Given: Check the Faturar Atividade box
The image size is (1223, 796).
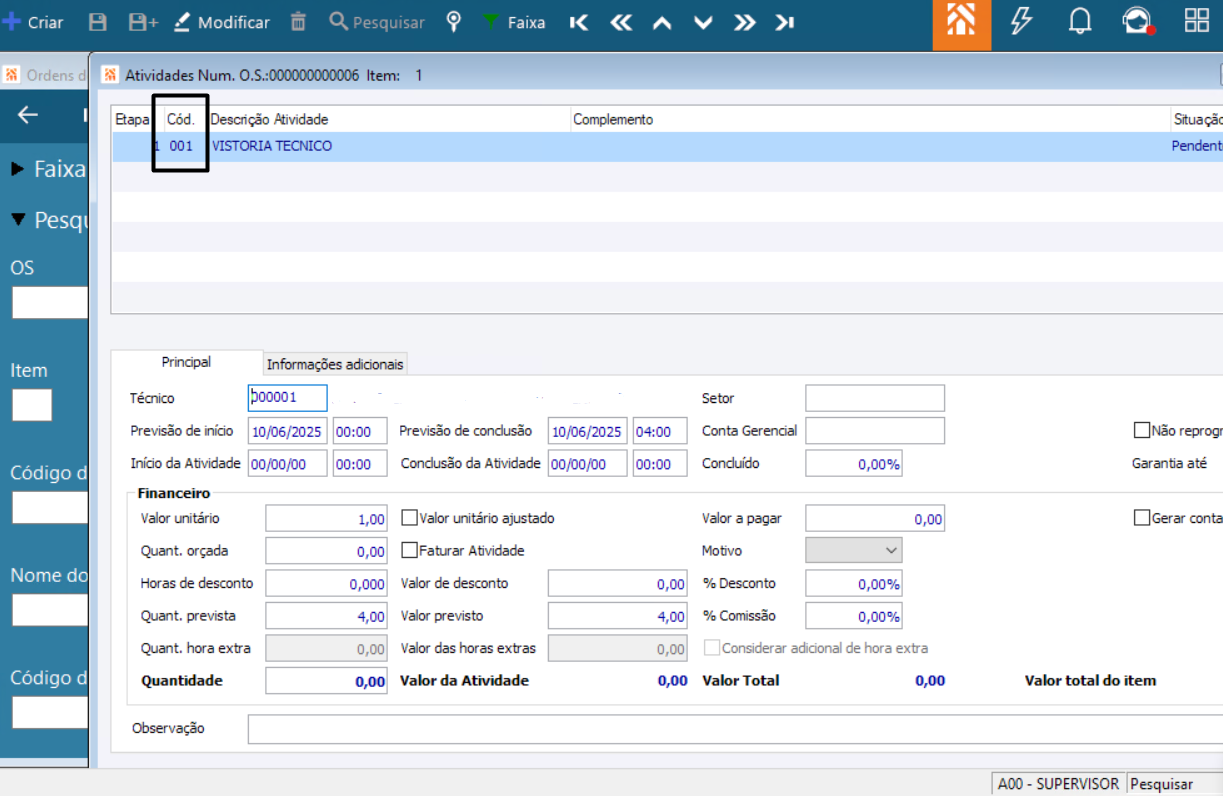Looking at the screenshot, I should point(409,550).
